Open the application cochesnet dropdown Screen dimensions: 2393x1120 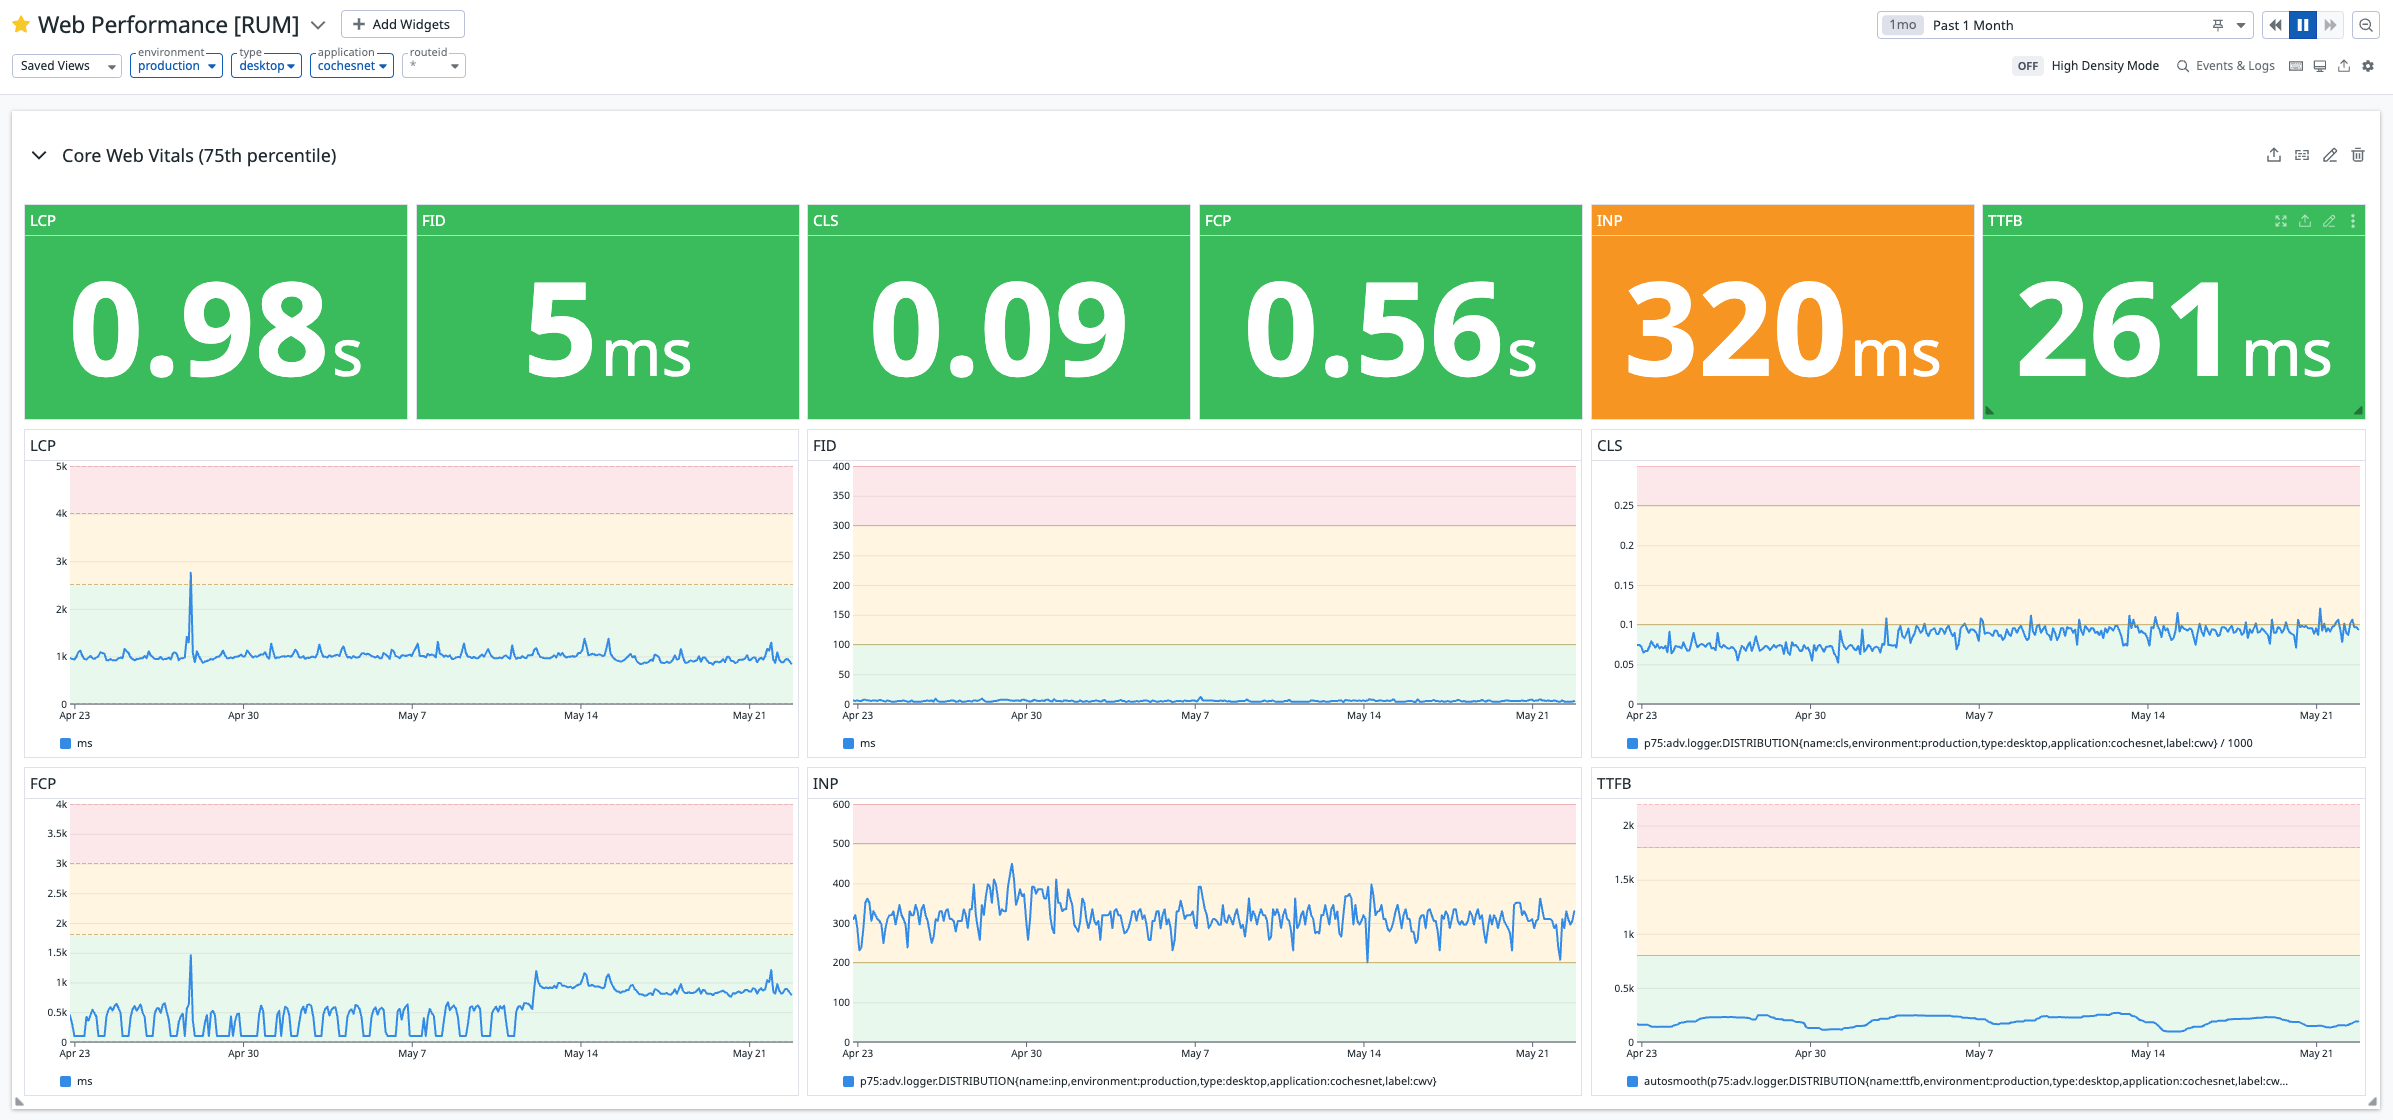[351, 66]
